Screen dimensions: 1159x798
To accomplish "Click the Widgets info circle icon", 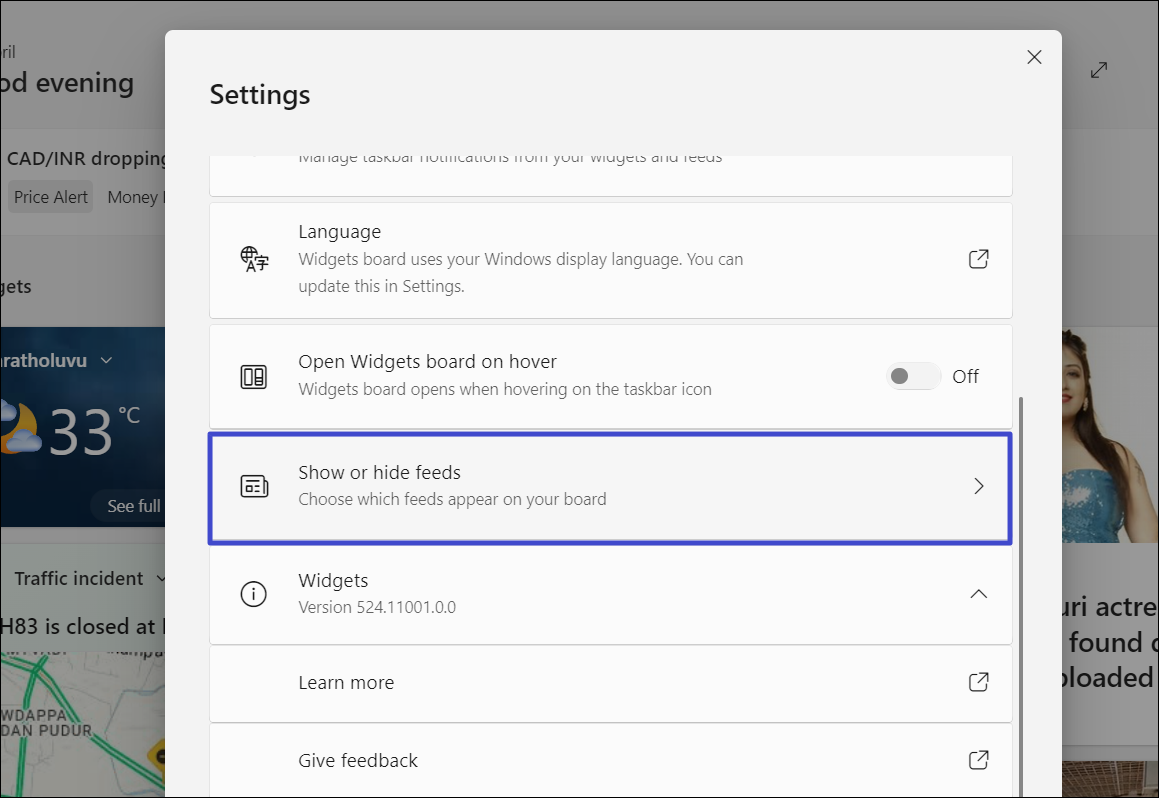I will (x=254, y=594).
